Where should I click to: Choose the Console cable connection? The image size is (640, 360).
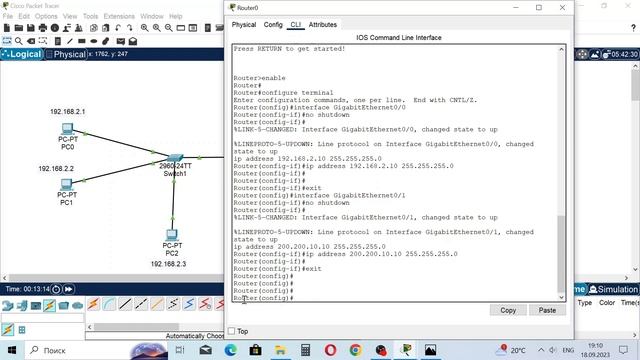point(109,304)
